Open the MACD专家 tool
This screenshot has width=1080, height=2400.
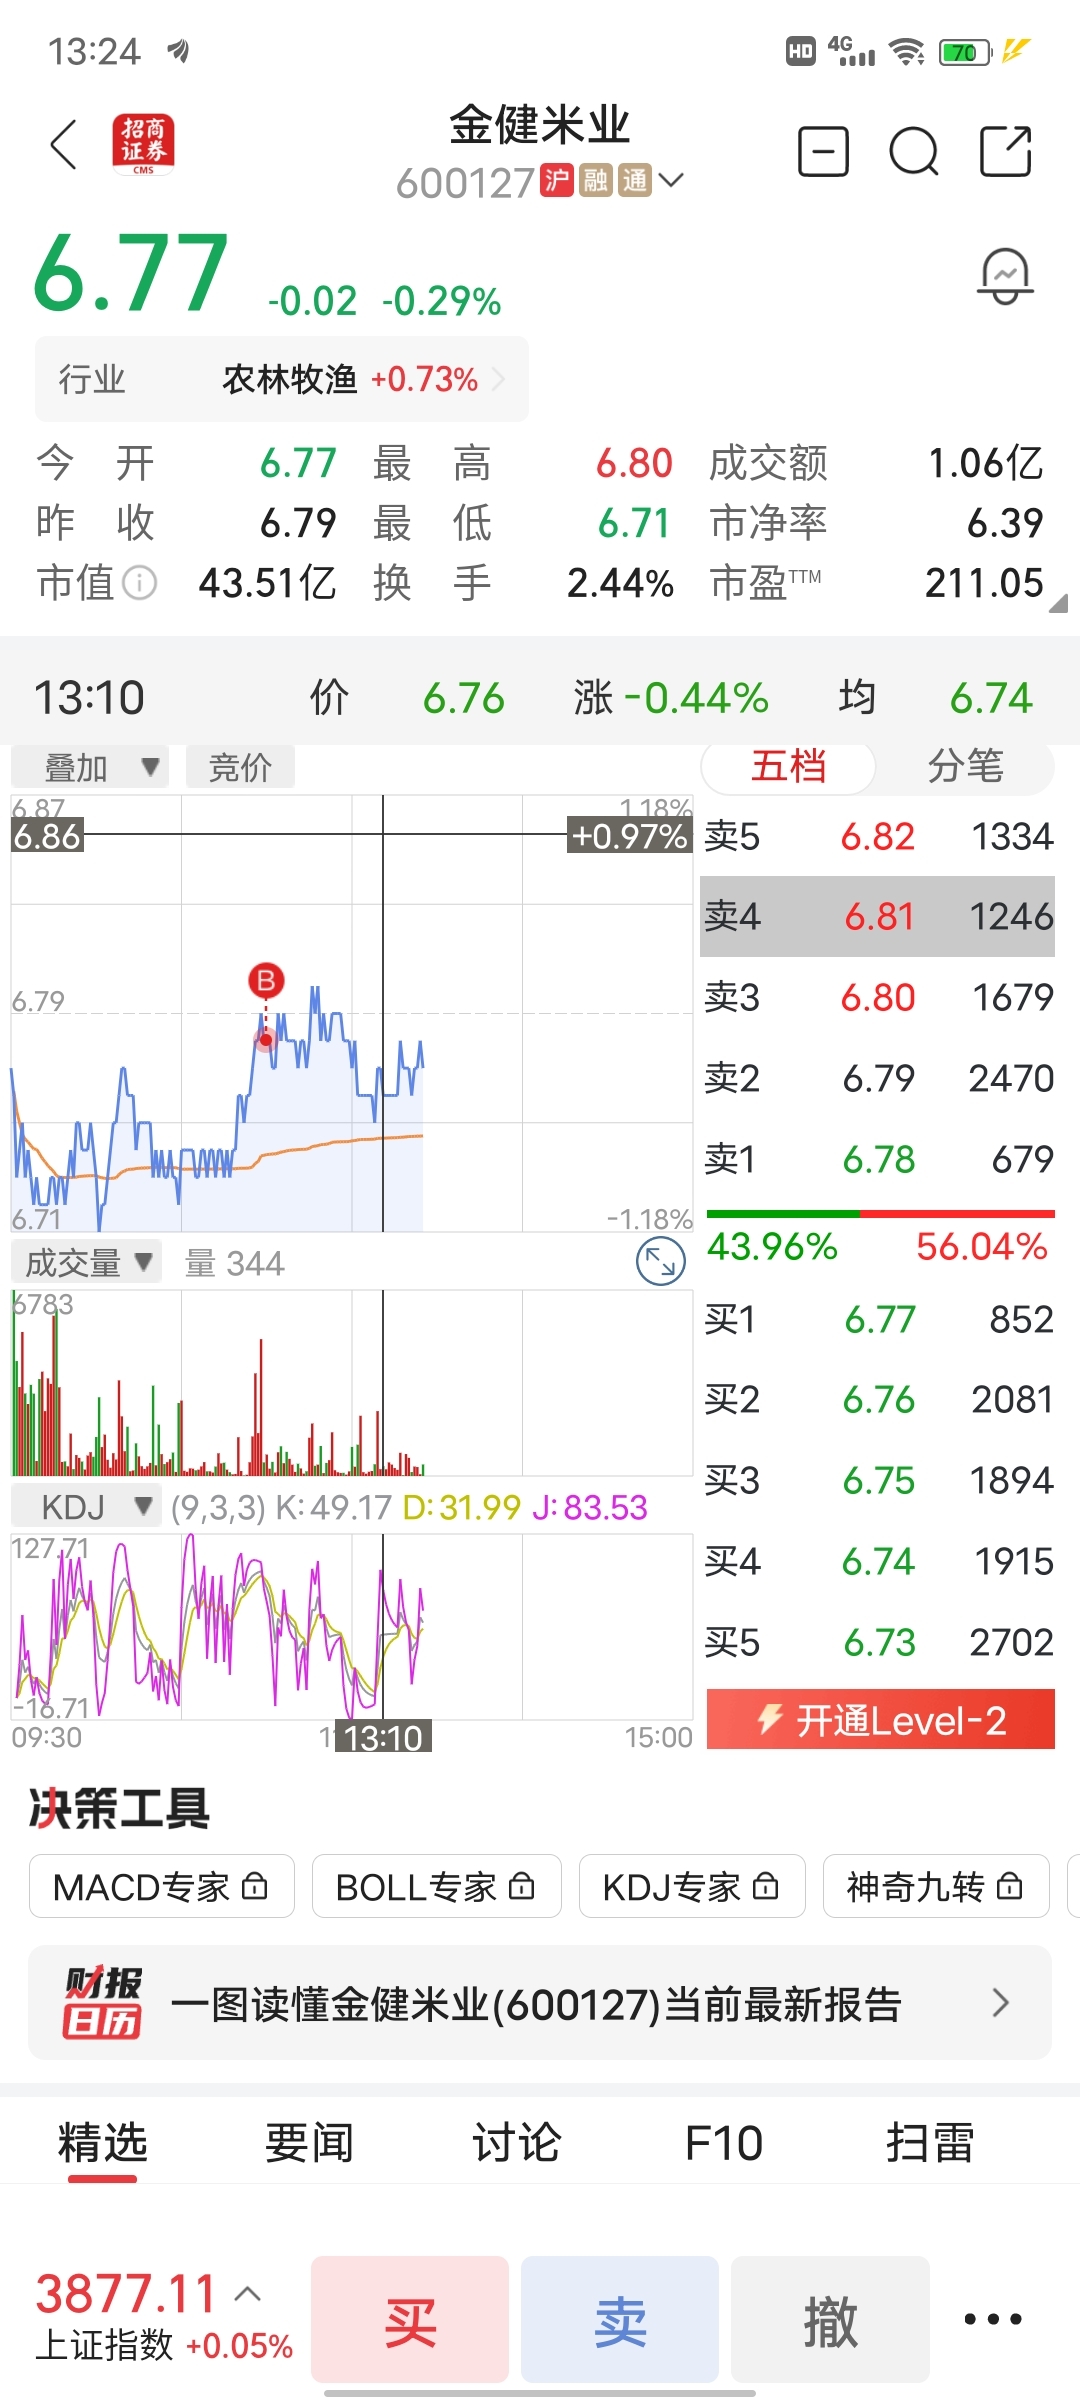point(162,1886)
